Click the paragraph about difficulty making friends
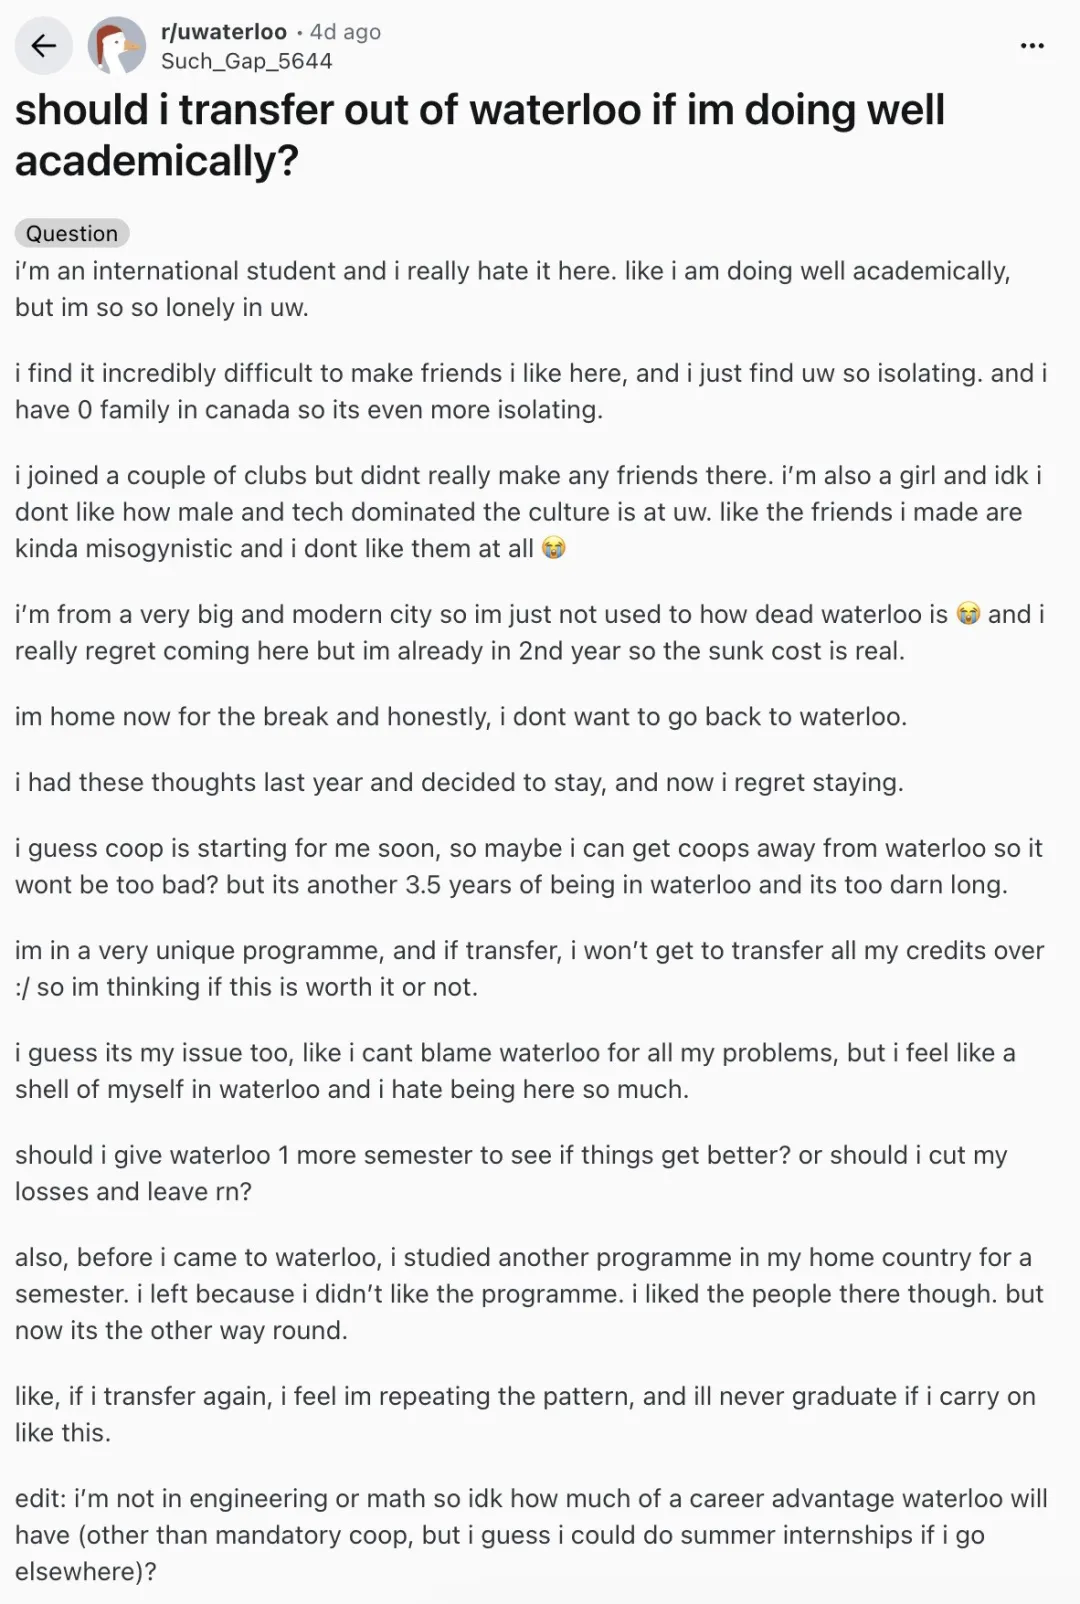Image resolution: width=1080 pixels, height=1604 pixels. click(530, 391)
